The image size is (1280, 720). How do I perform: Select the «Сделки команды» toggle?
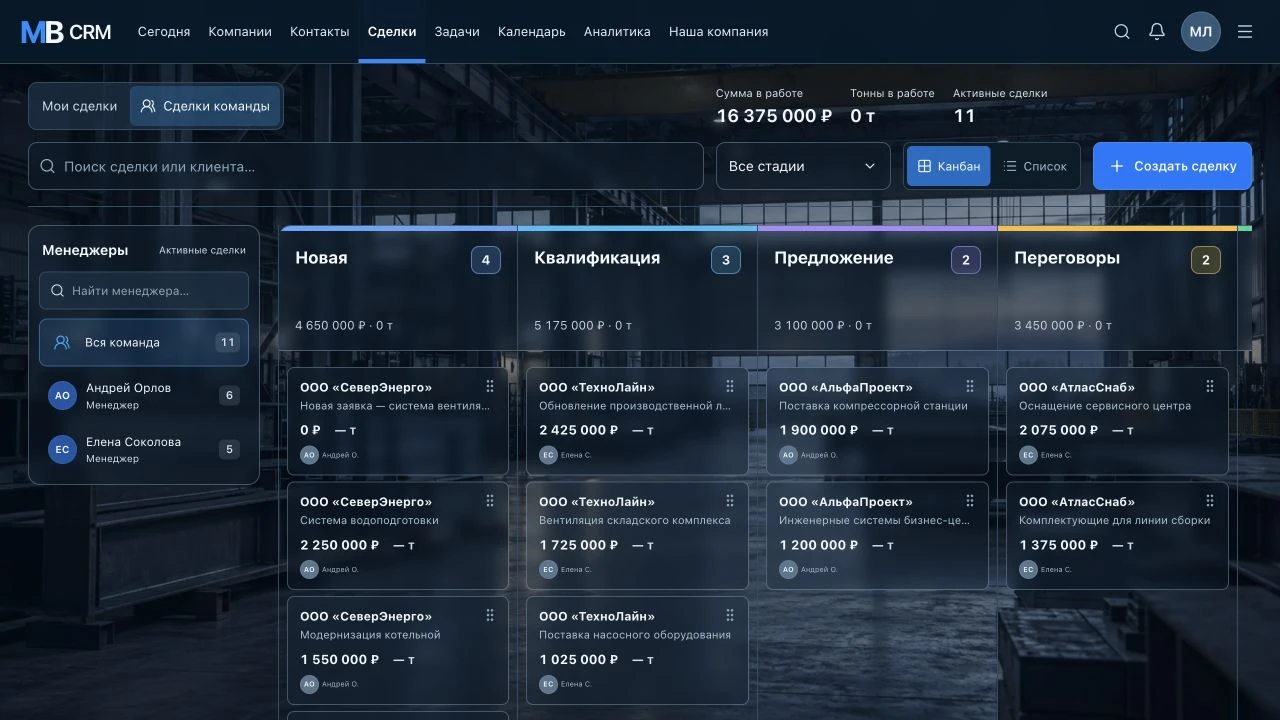(205, 106)
